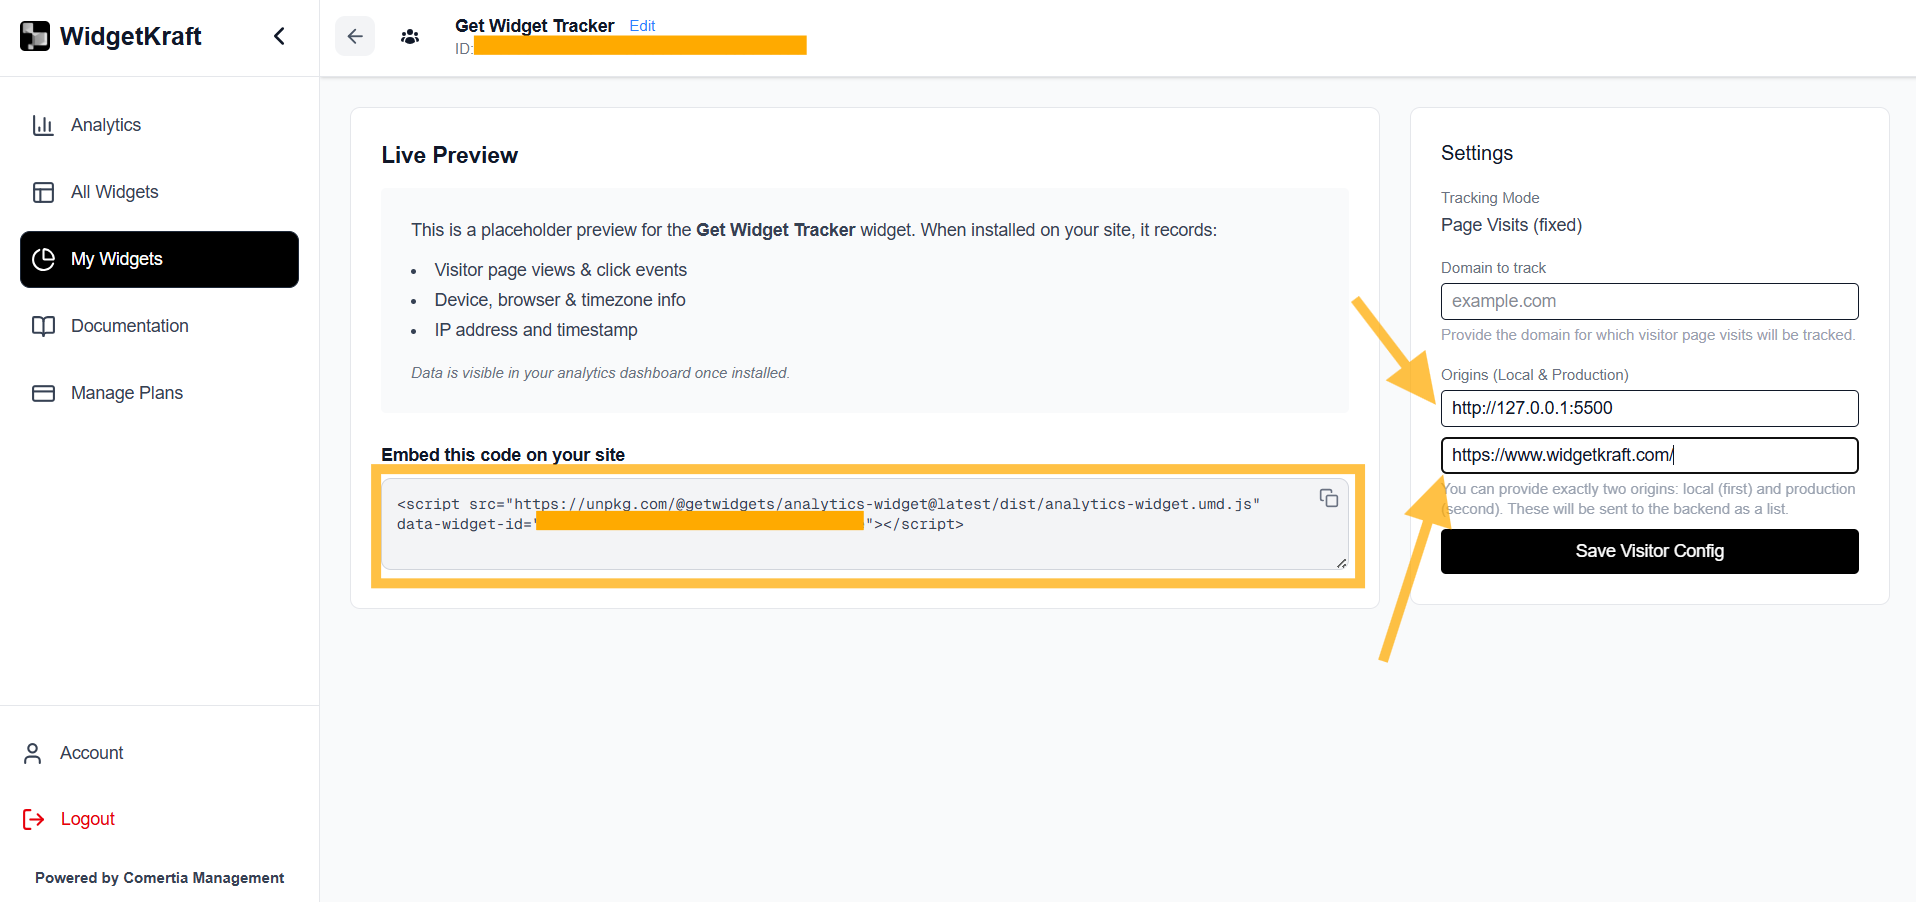Open the All Widgets page
This screenshot has width=1916, height=902.
(x=114, y=192)
